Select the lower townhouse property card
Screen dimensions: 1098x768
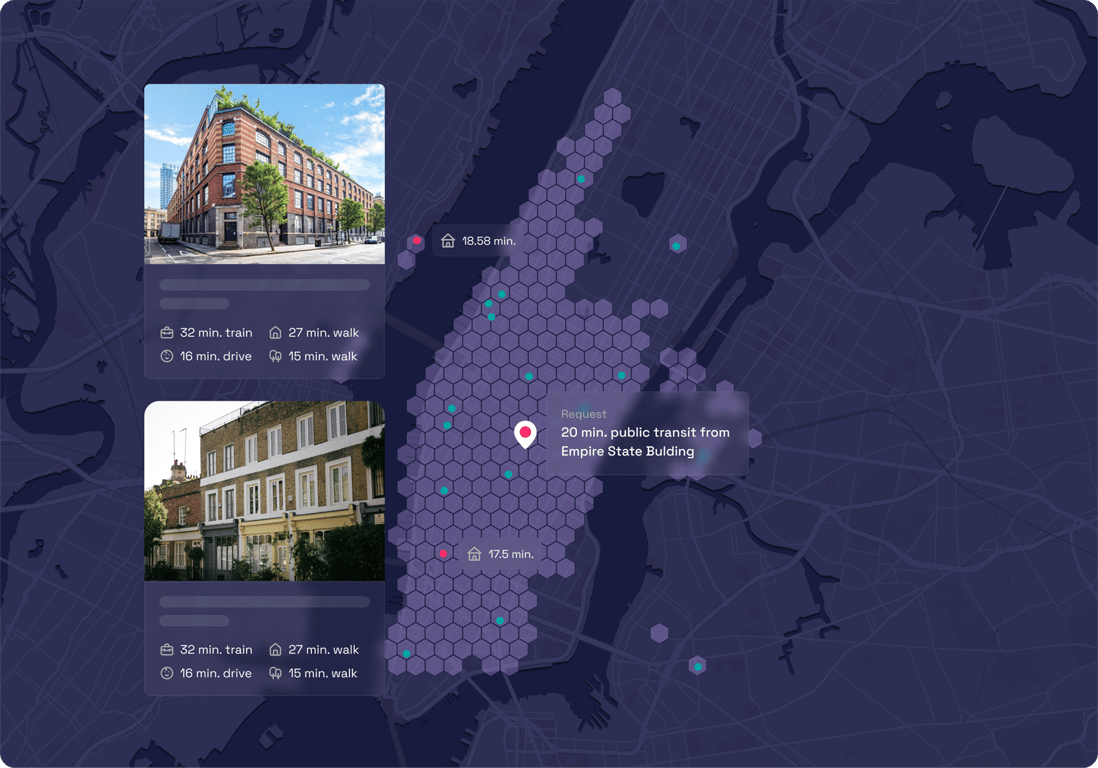pos(264,545)
